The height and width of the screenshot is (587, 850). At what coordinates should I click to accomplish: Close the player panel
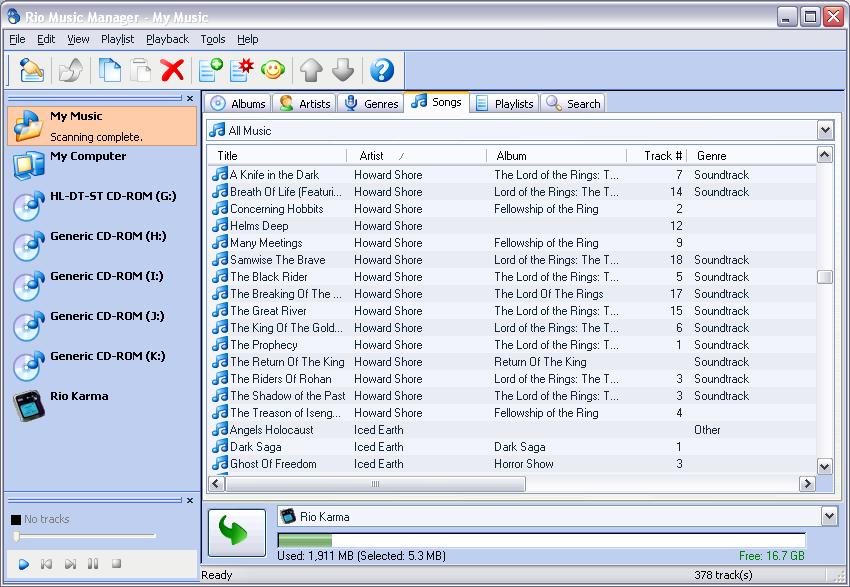coord(190,501)
